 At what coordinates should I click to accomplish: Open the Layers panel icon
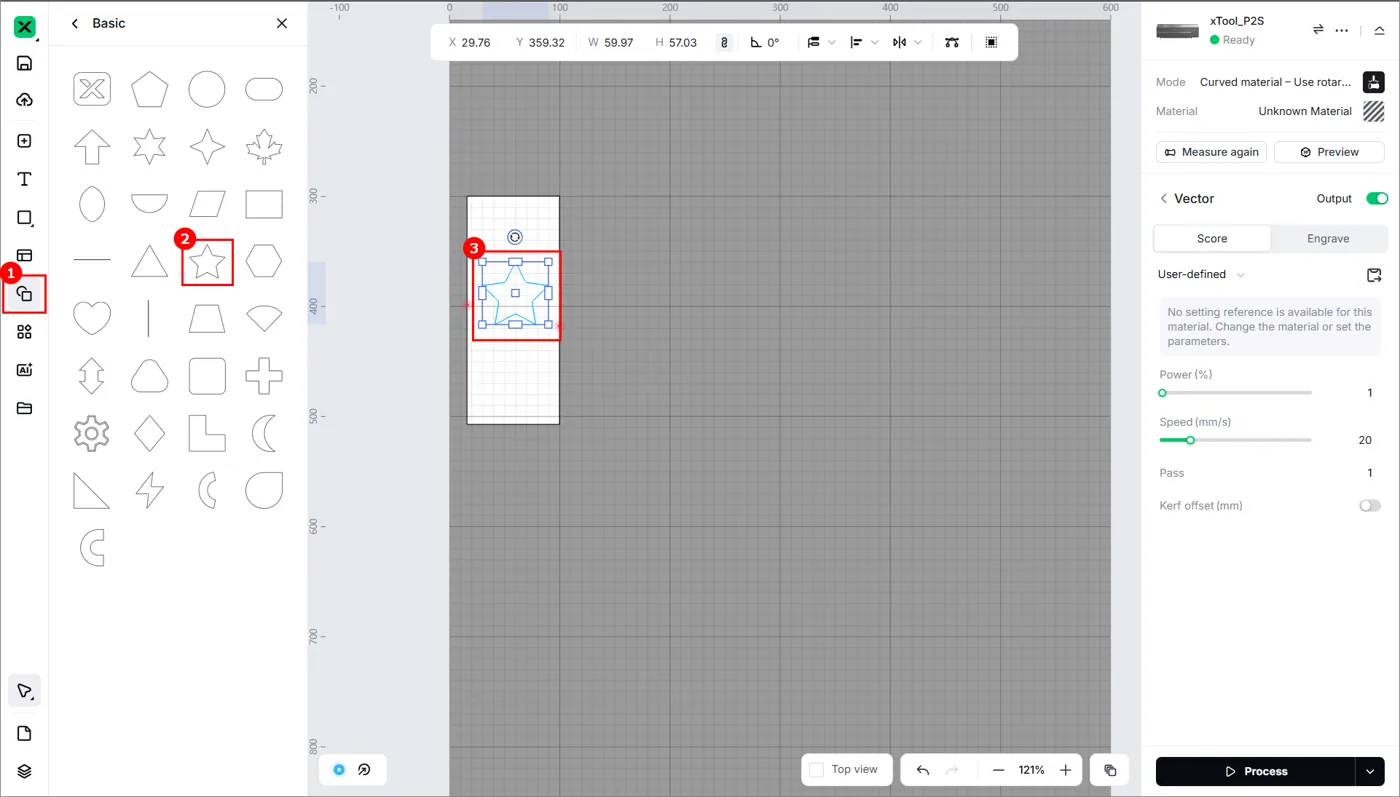click(x=25, y=771)
